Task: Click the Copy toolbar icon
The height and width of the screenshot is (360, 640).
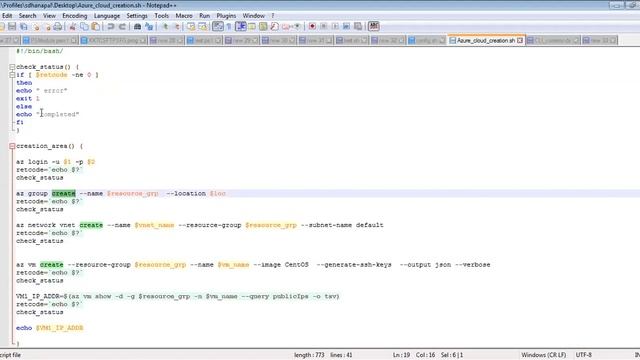Action: point(84,27)
